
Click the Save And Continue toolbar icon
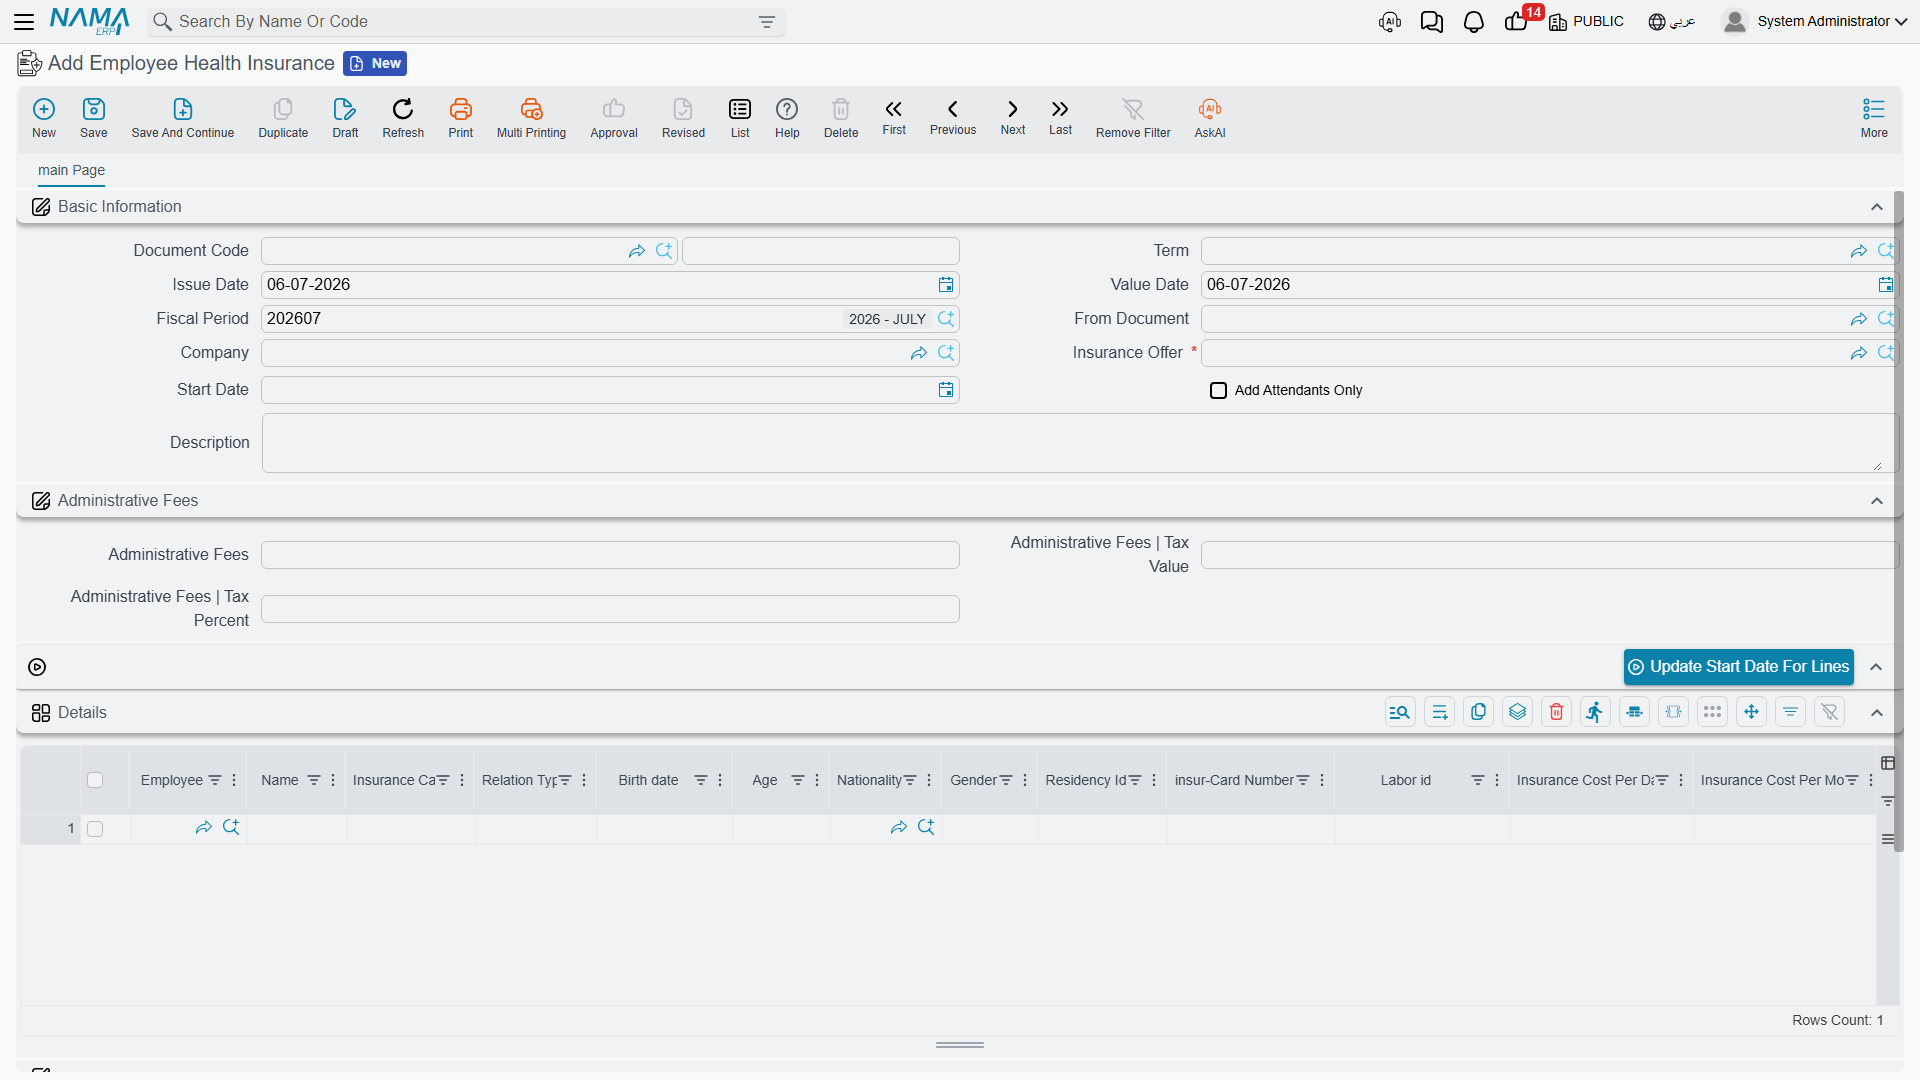tap(183, 109)
